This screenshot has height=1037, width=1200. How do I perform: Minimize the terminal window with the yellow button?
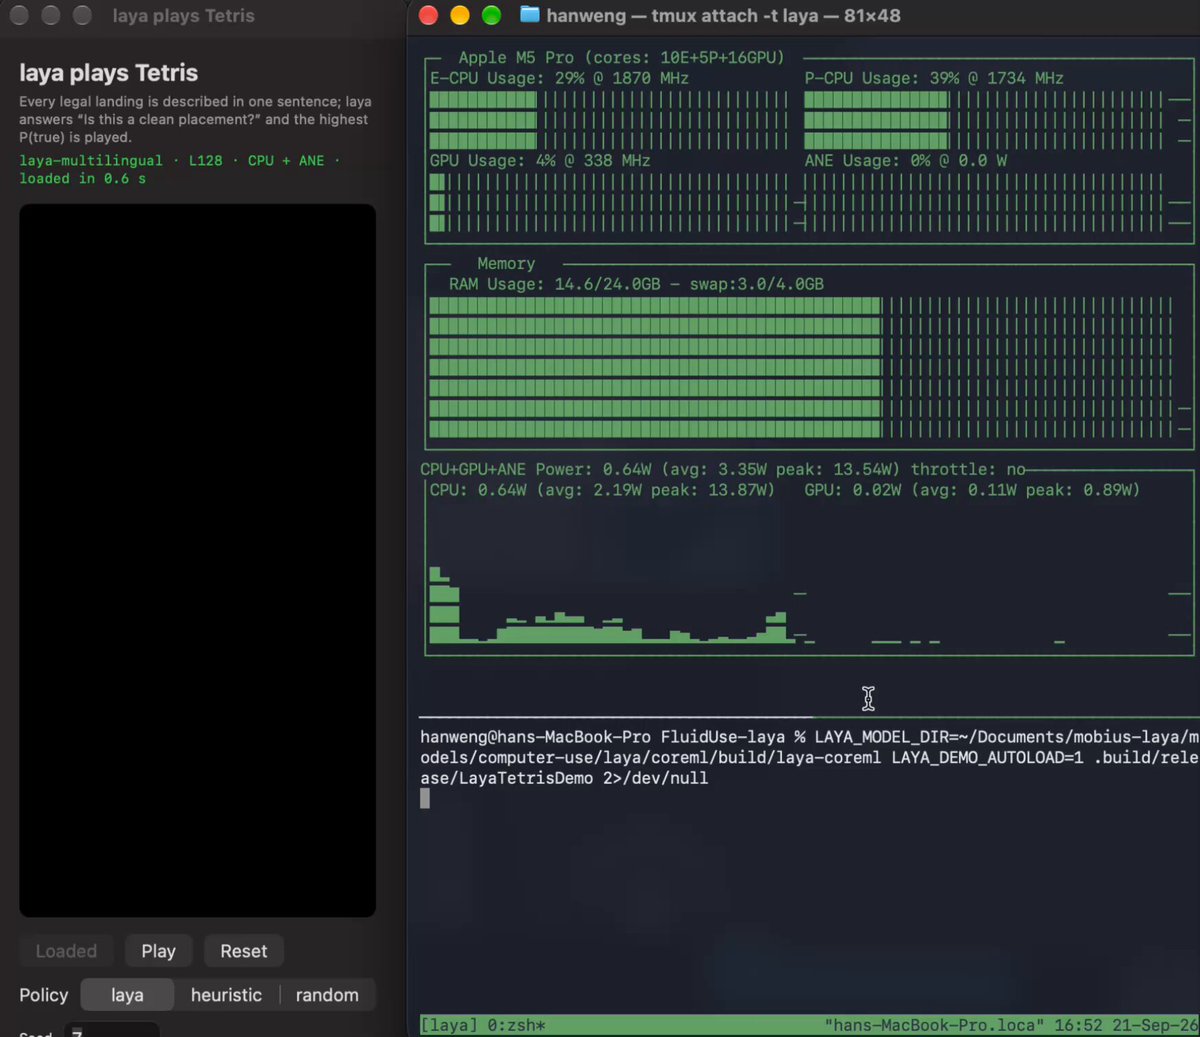[x=460, y=15]
